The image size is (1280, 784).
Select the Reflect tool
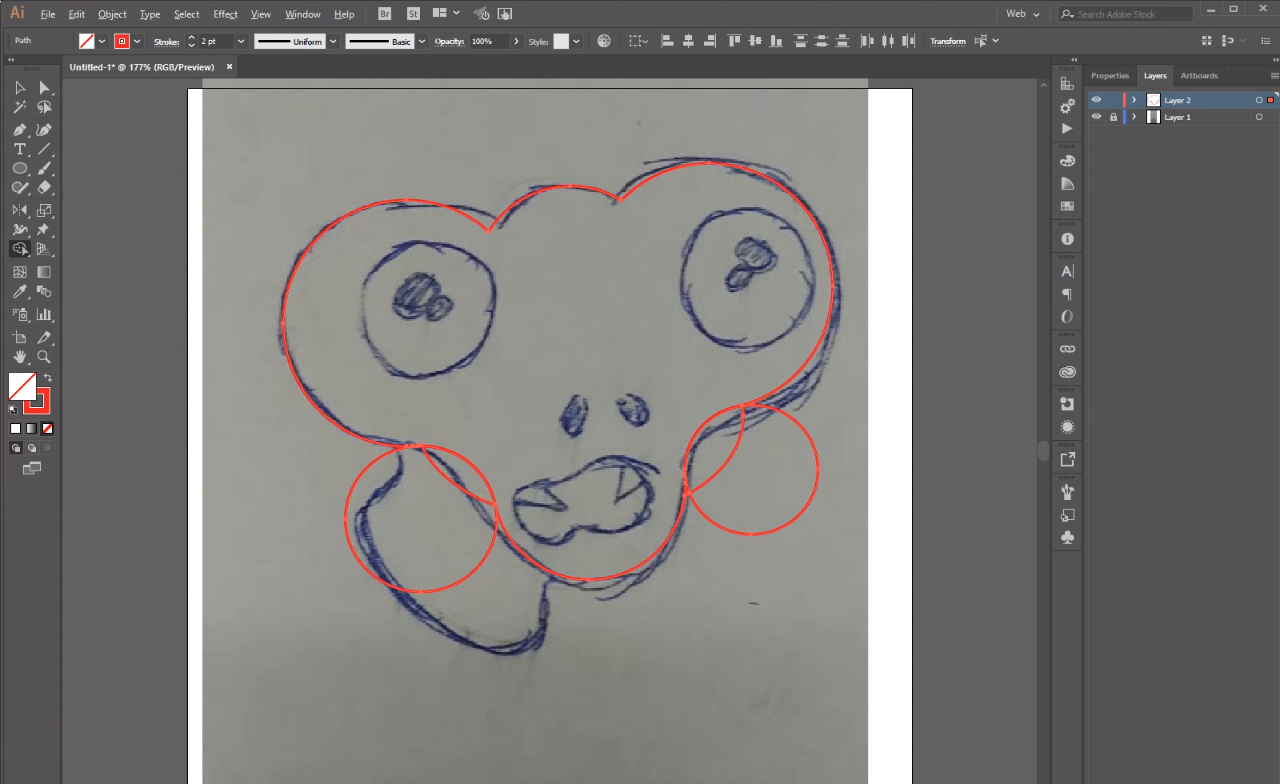(20, 210)
